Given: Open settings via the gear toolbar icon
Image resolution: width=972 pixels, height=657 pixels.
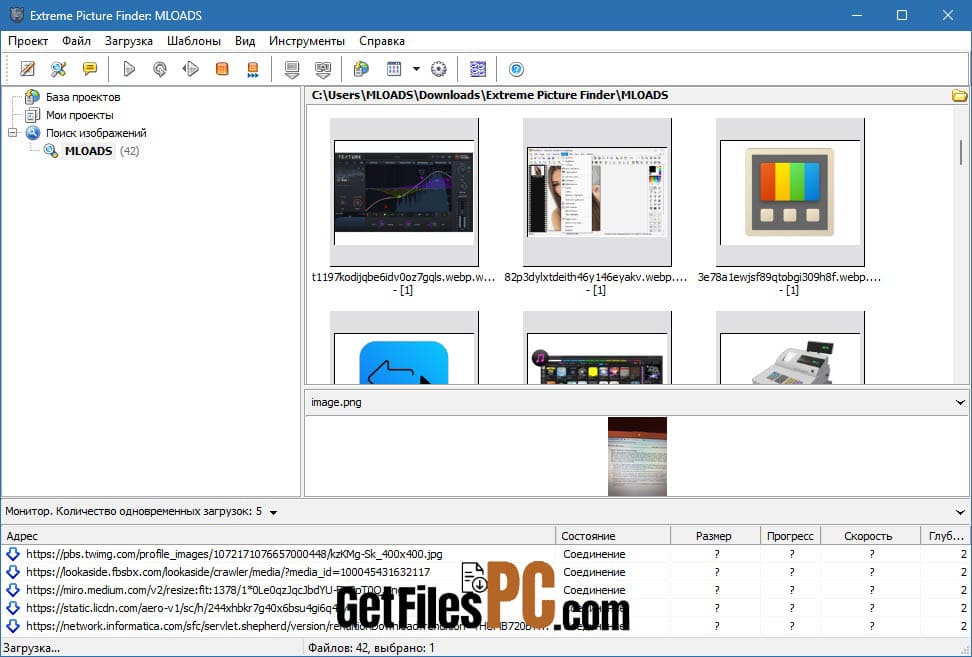Looking at the screenshot, I should click(439, 69).
